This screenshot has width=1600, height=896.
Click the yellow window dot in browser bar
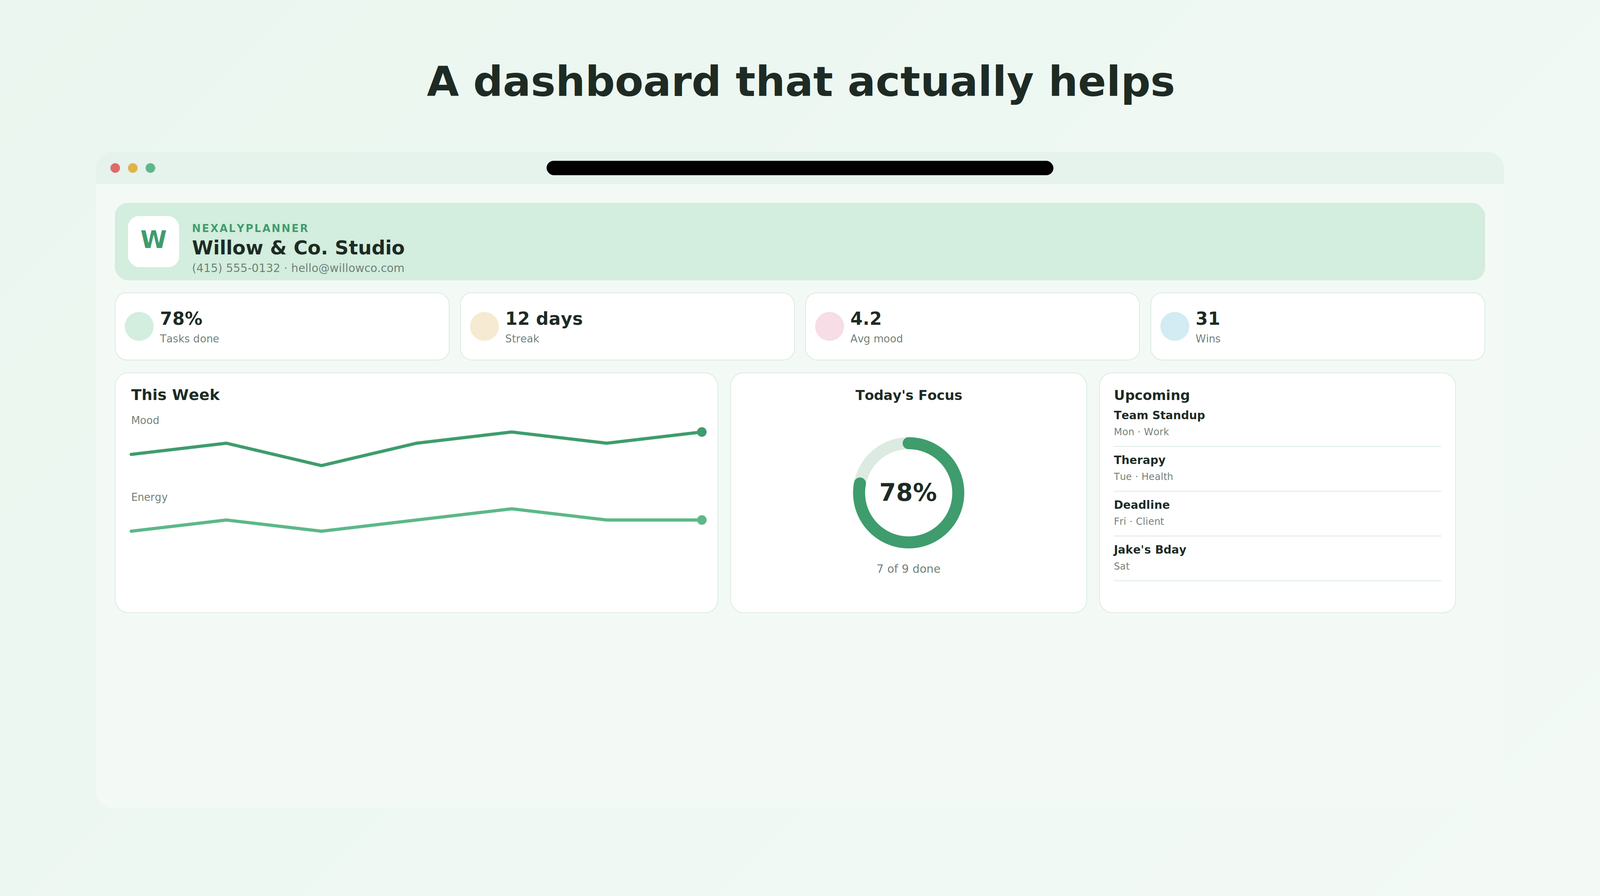pos(133,168)
